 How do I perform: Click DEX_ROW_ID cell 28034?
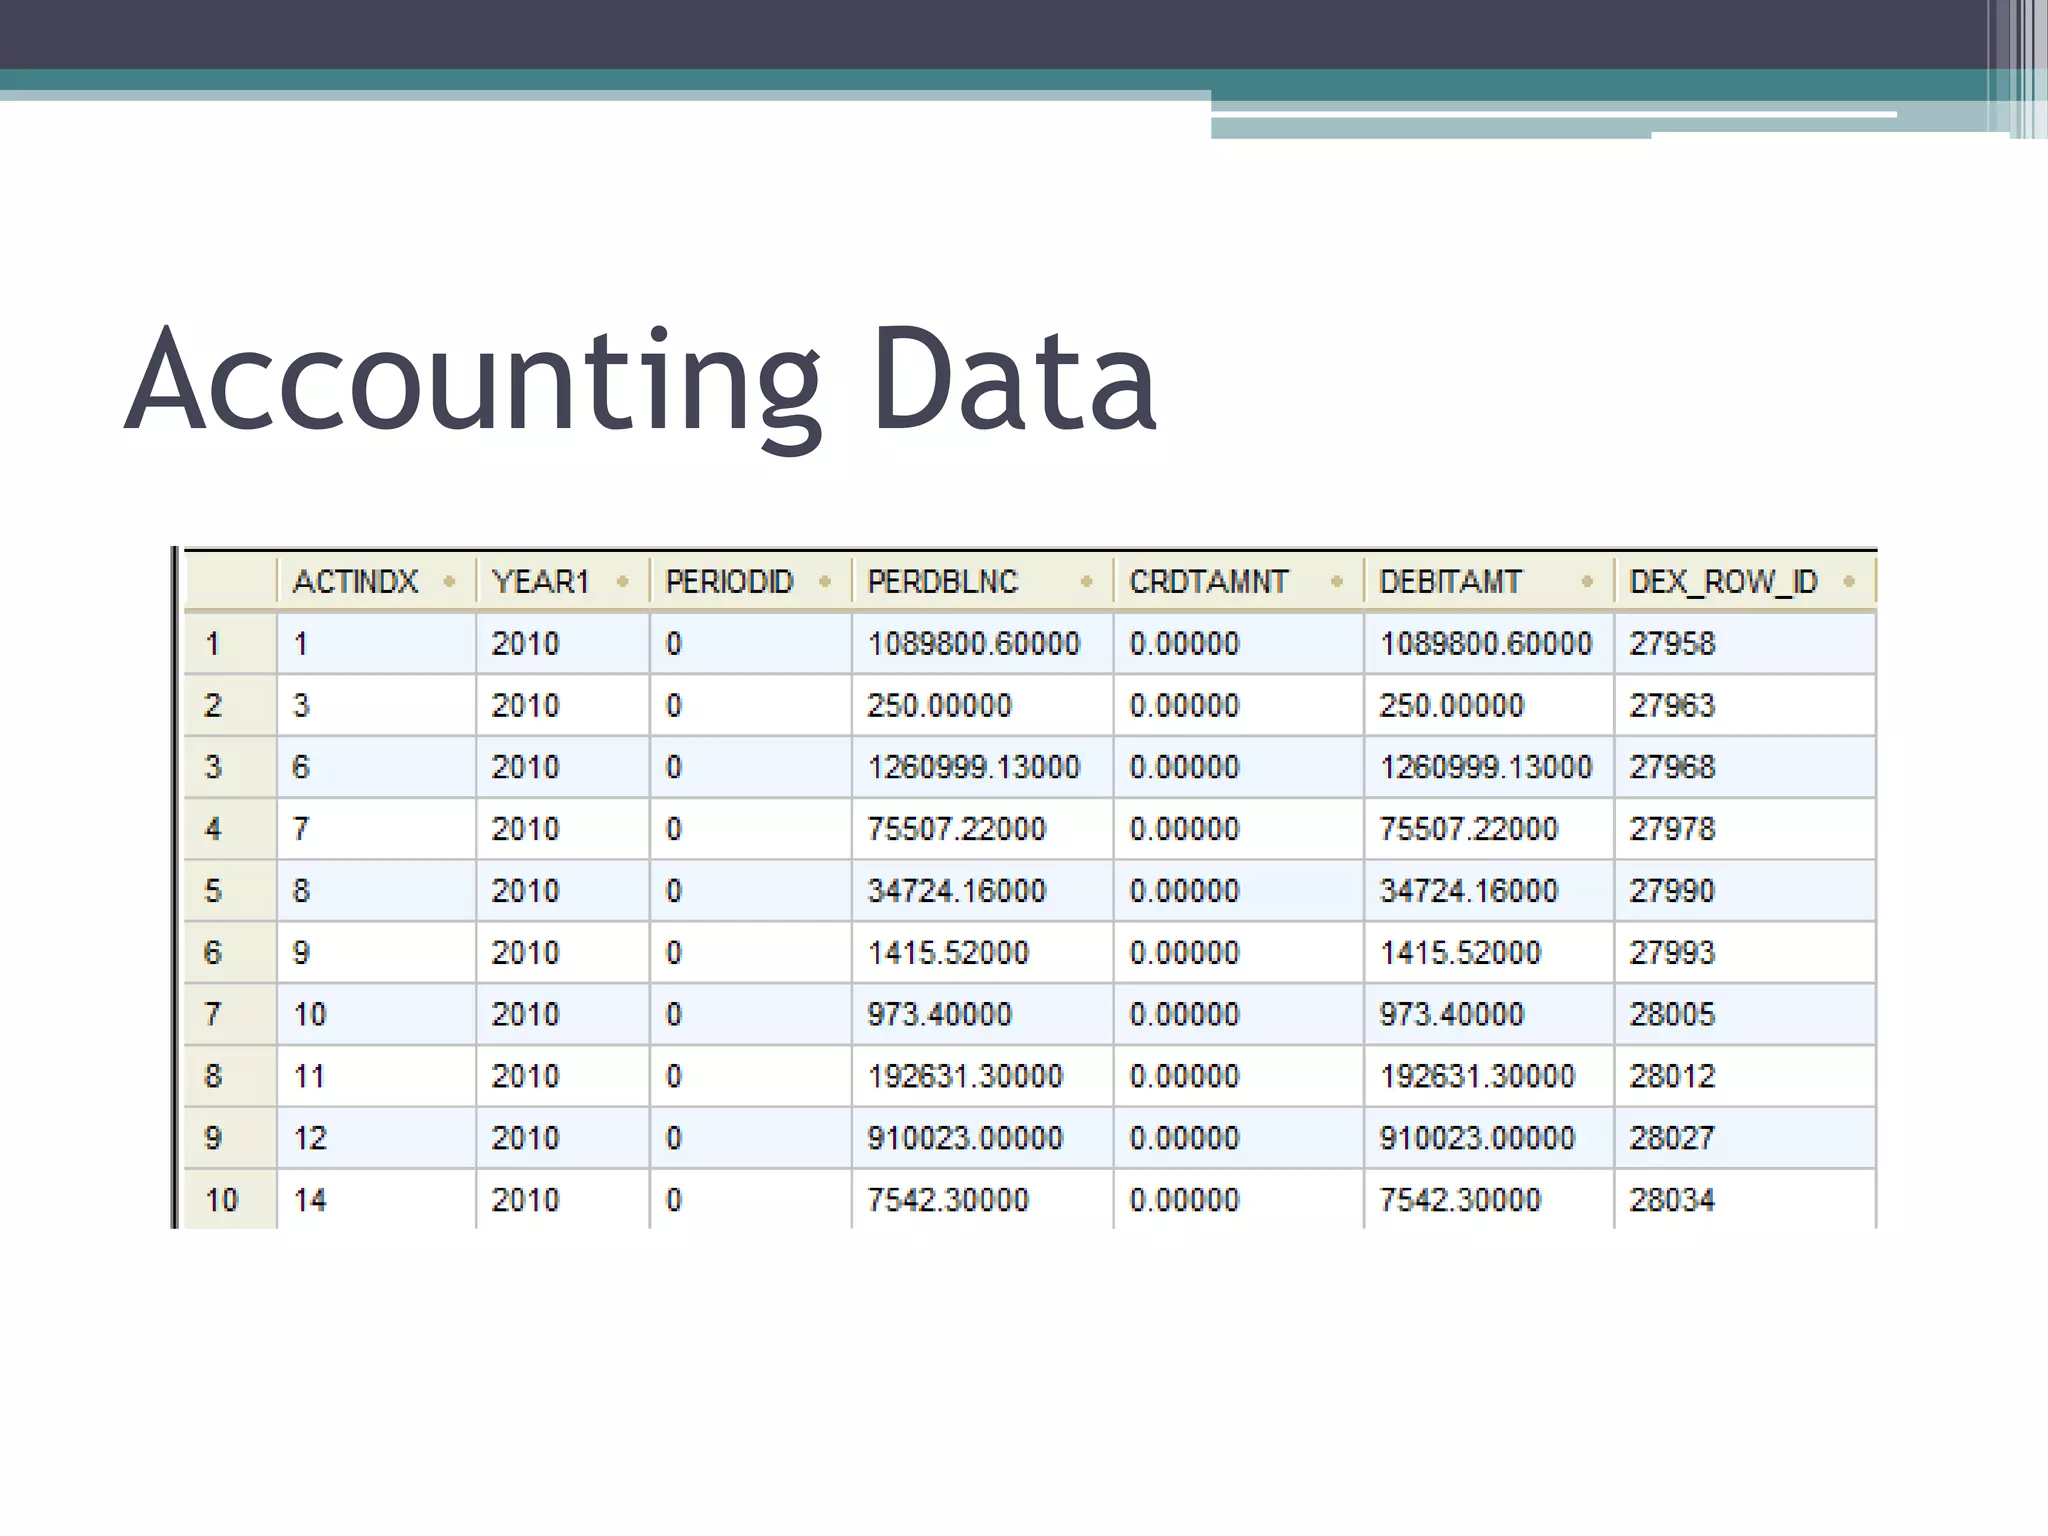point(1745,1199)
